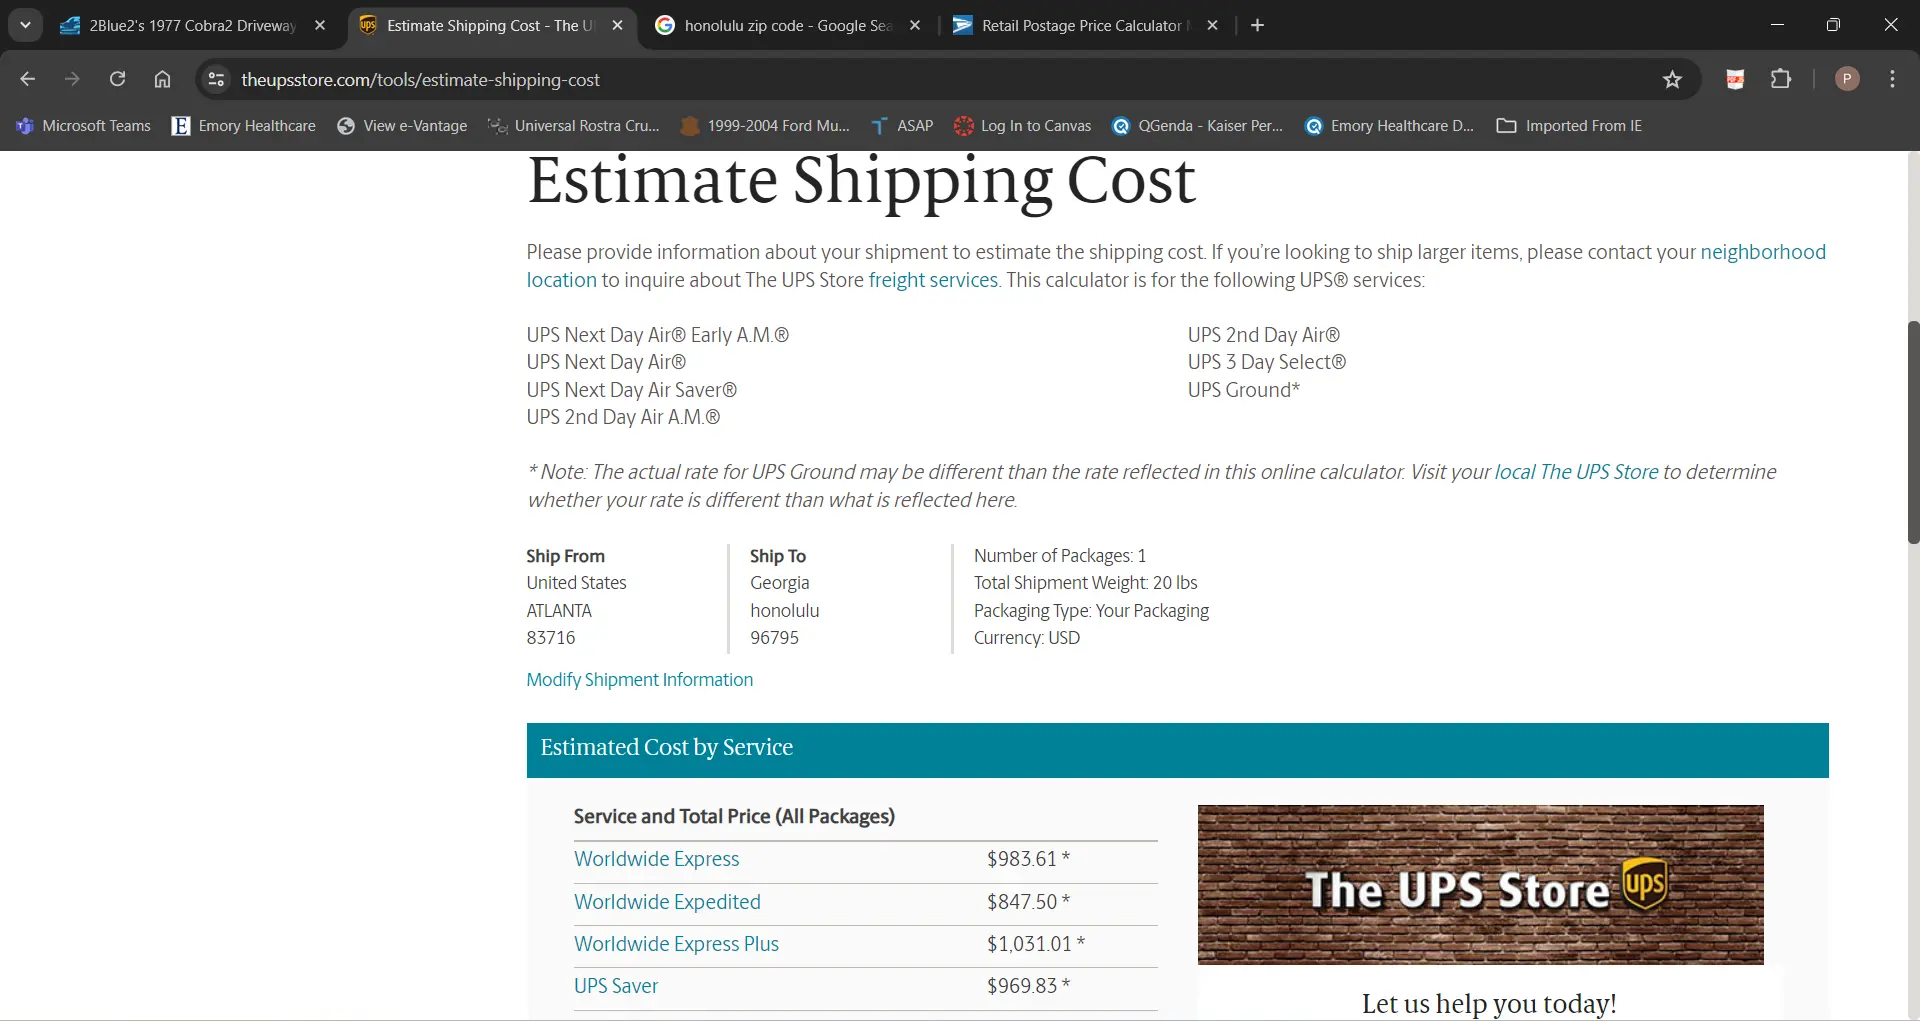The height and width of the screenshot is (1021, 1920).
Task: Open the 1999-2004 Ford Mu... bookmark
Action: 765,126
